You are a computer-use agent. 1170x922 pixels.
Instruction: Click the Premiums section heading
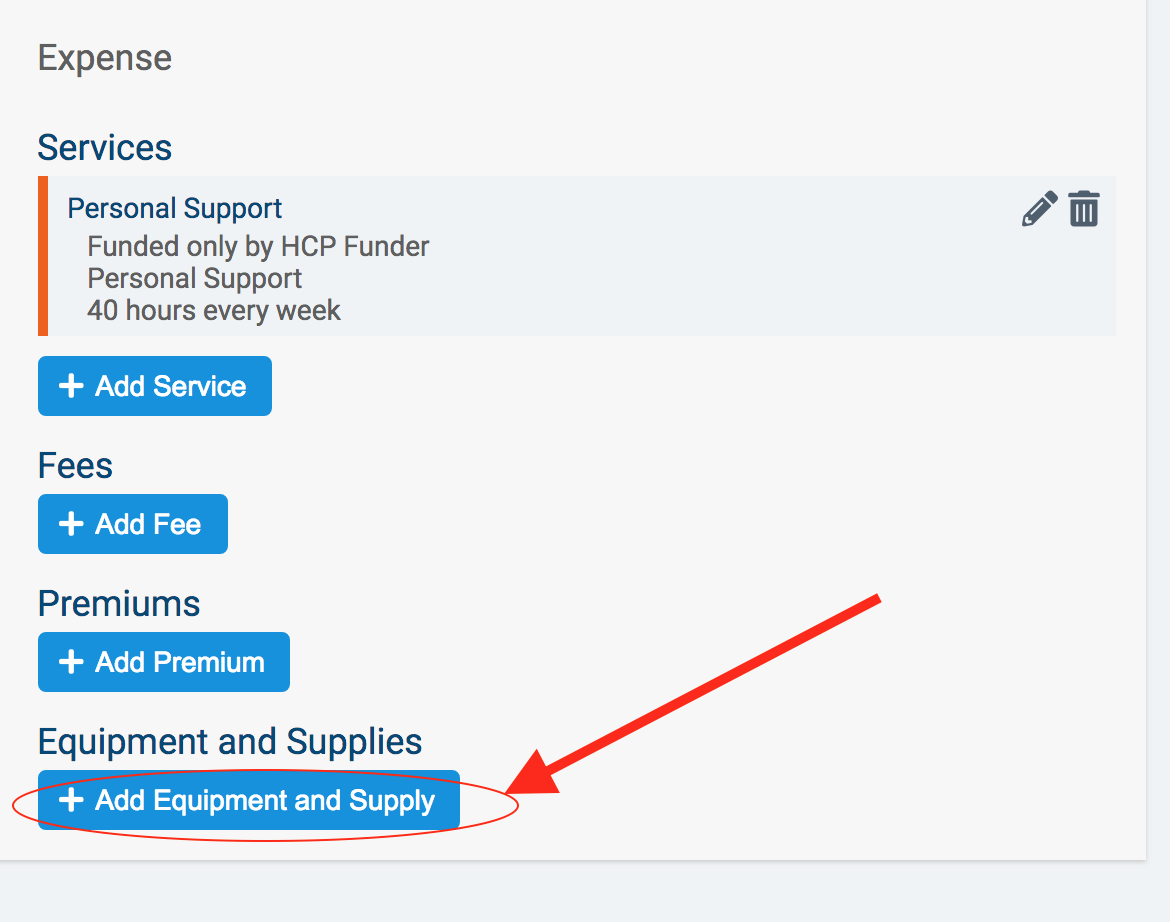119,604
